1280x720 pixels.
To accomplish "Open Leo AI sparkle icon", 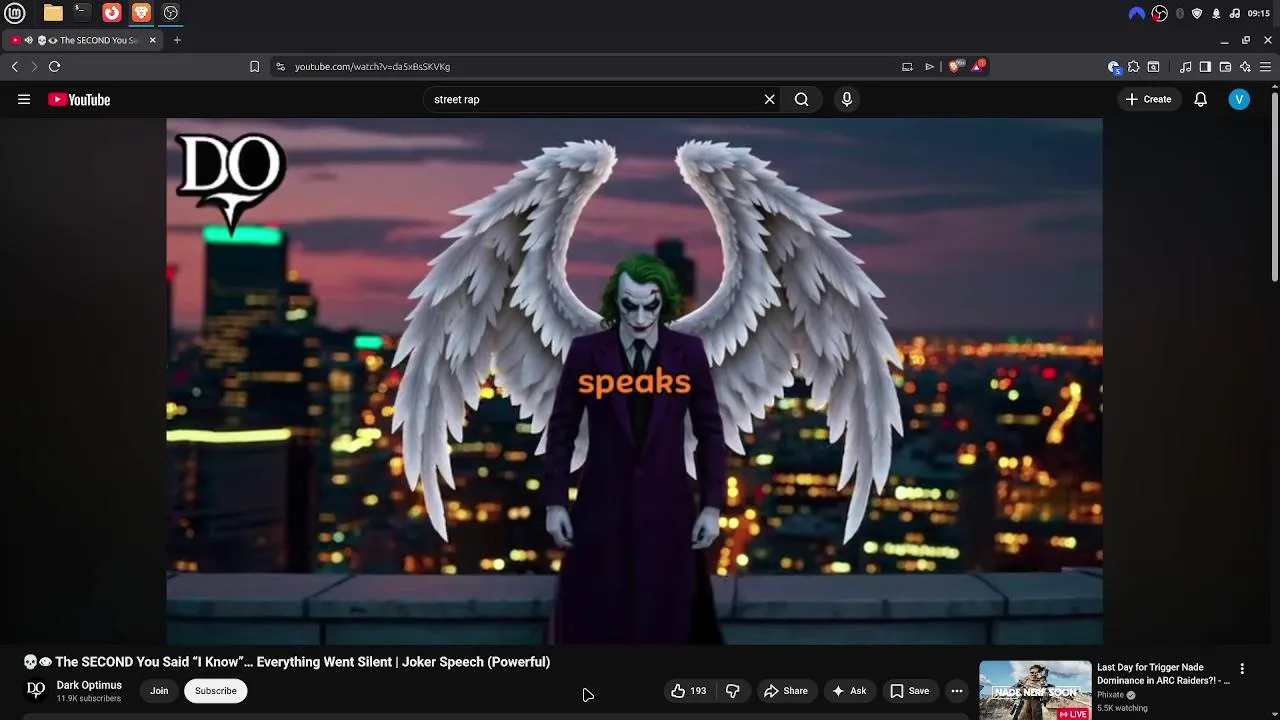I will [1245, 67].
